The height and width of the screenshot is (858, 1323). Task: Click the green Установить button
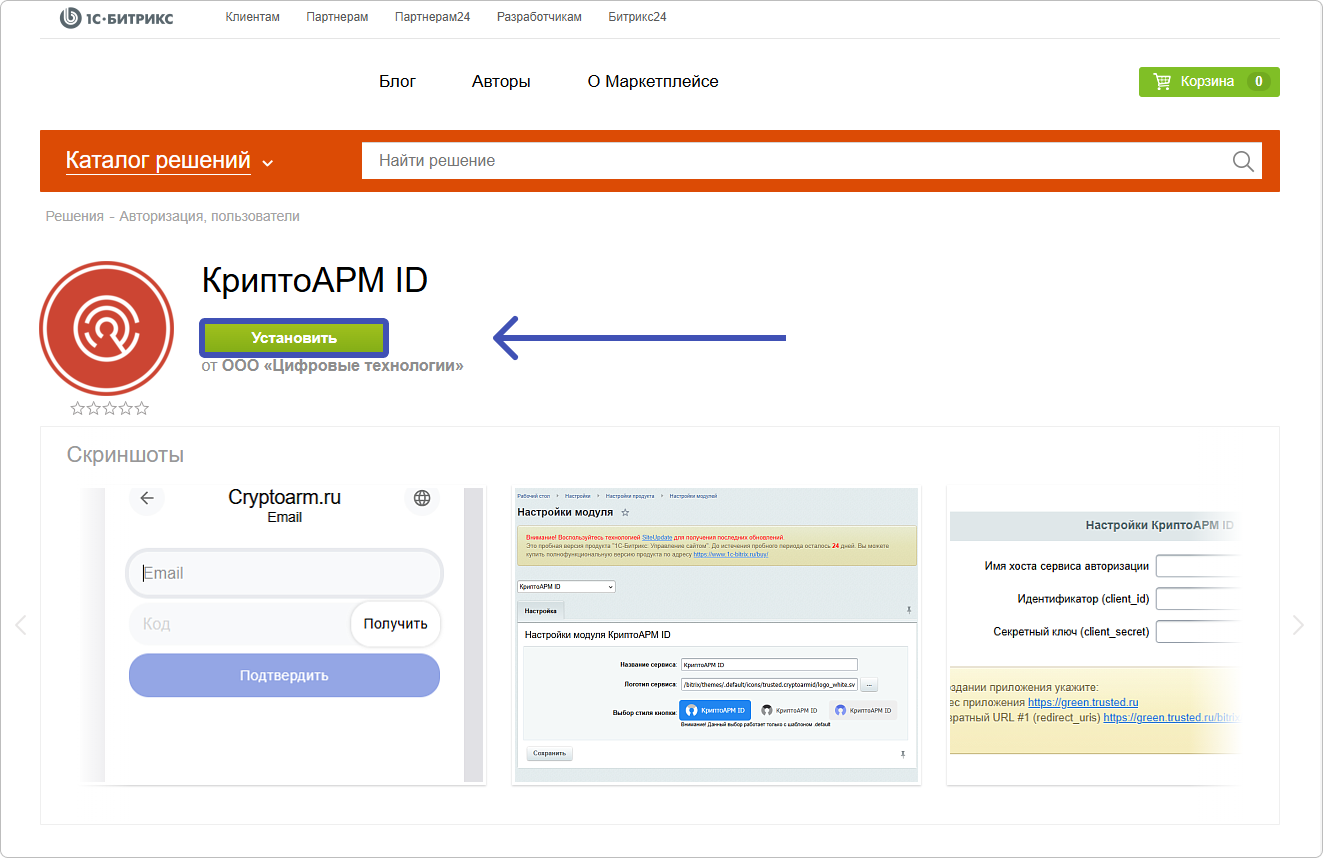[x=294, y=338]
